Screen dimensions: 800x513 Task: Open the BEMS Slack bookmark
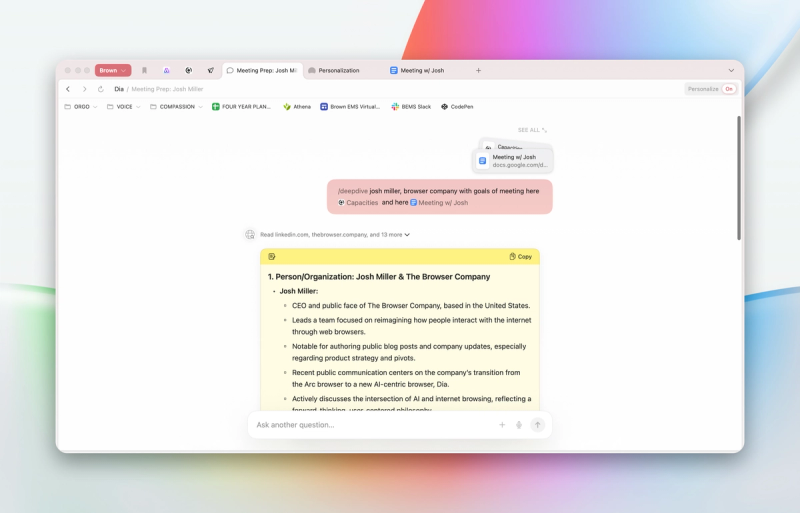(411, 107)
